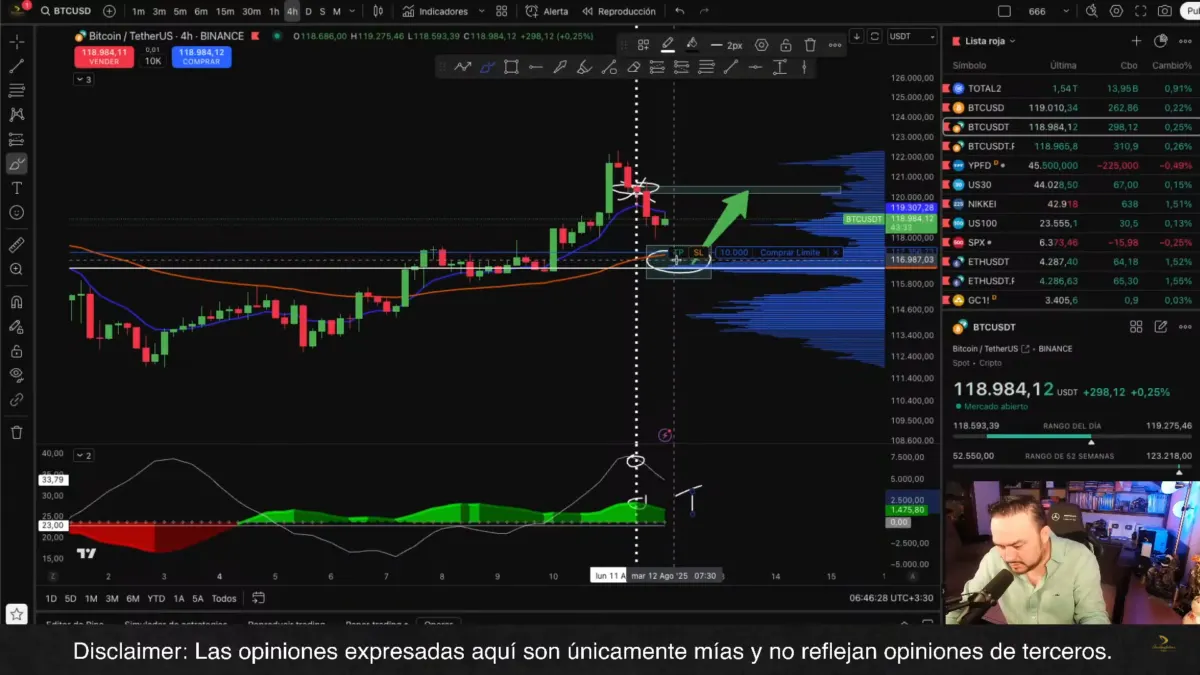Select NIKKEI in the watchlist
Viewport: 1200px width, 675px height.
[1071, 204]
